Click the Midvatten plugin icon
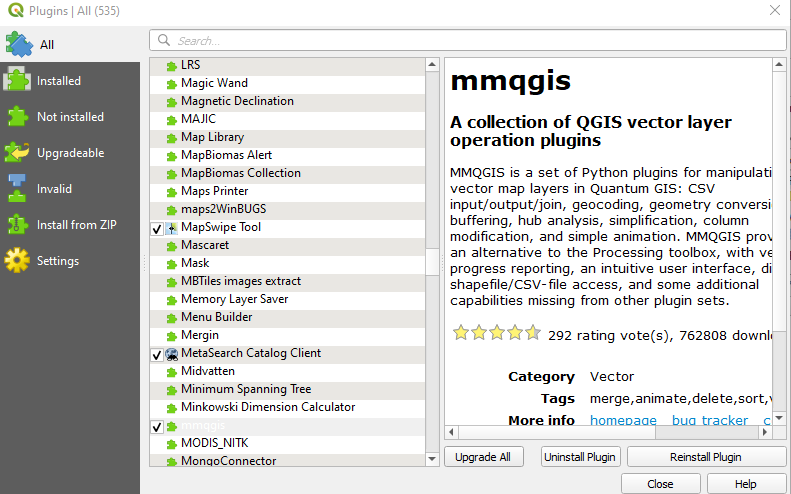The image size is (791, 494). point(172,372)
